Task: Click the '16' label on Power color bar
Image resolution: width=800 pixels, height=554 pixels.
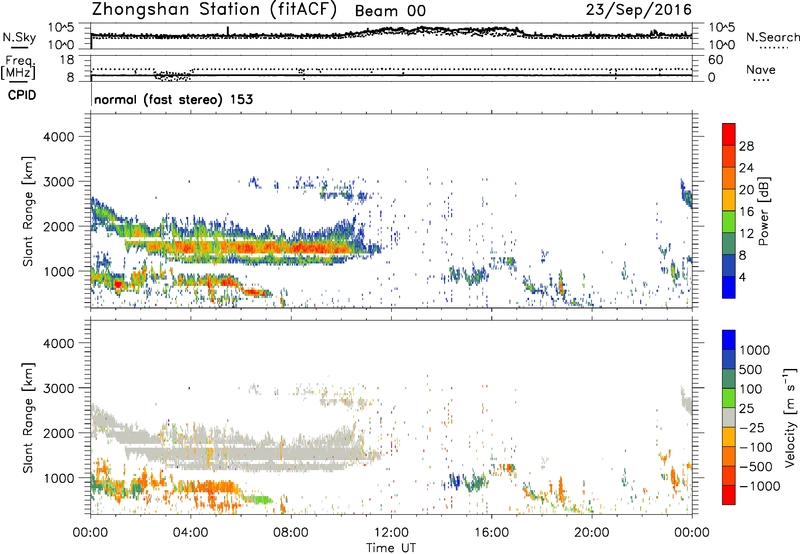Action: coord(746,212)
